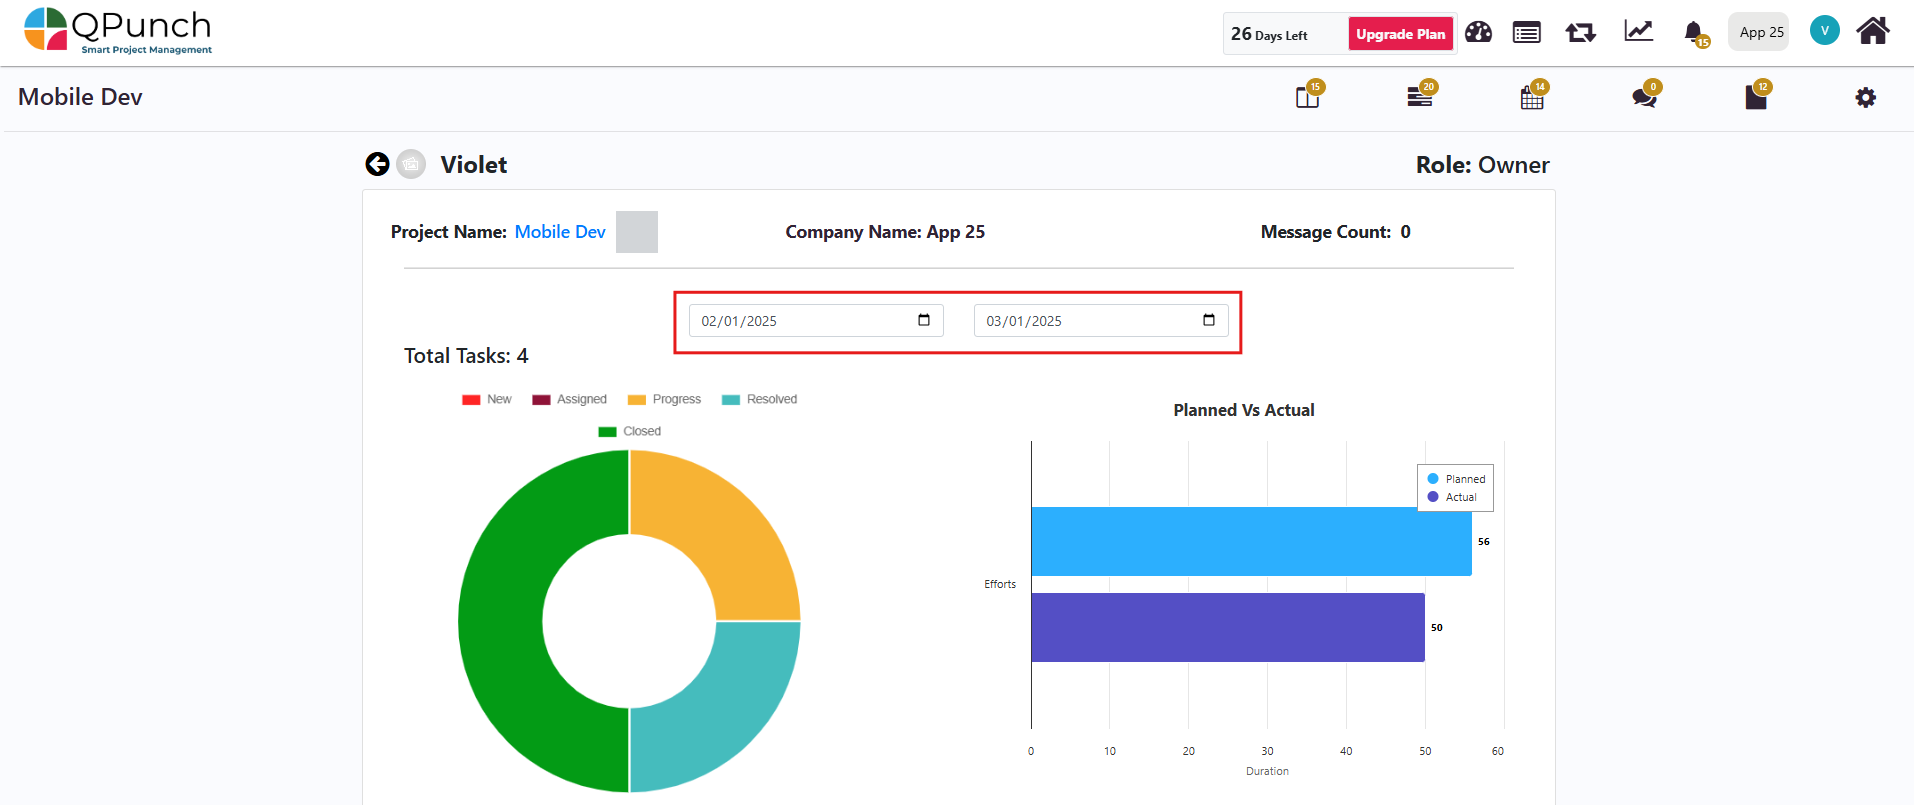Open the dashboard speedometer icon
The image size is (1914, 805).
point(1478,32)
